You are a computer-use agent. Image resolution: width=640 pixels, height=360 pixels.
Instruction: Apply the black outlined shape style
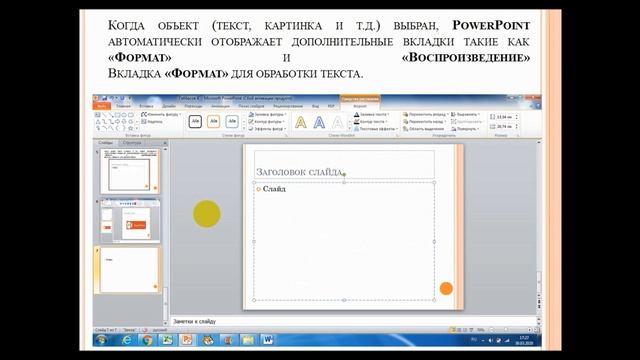195,121
